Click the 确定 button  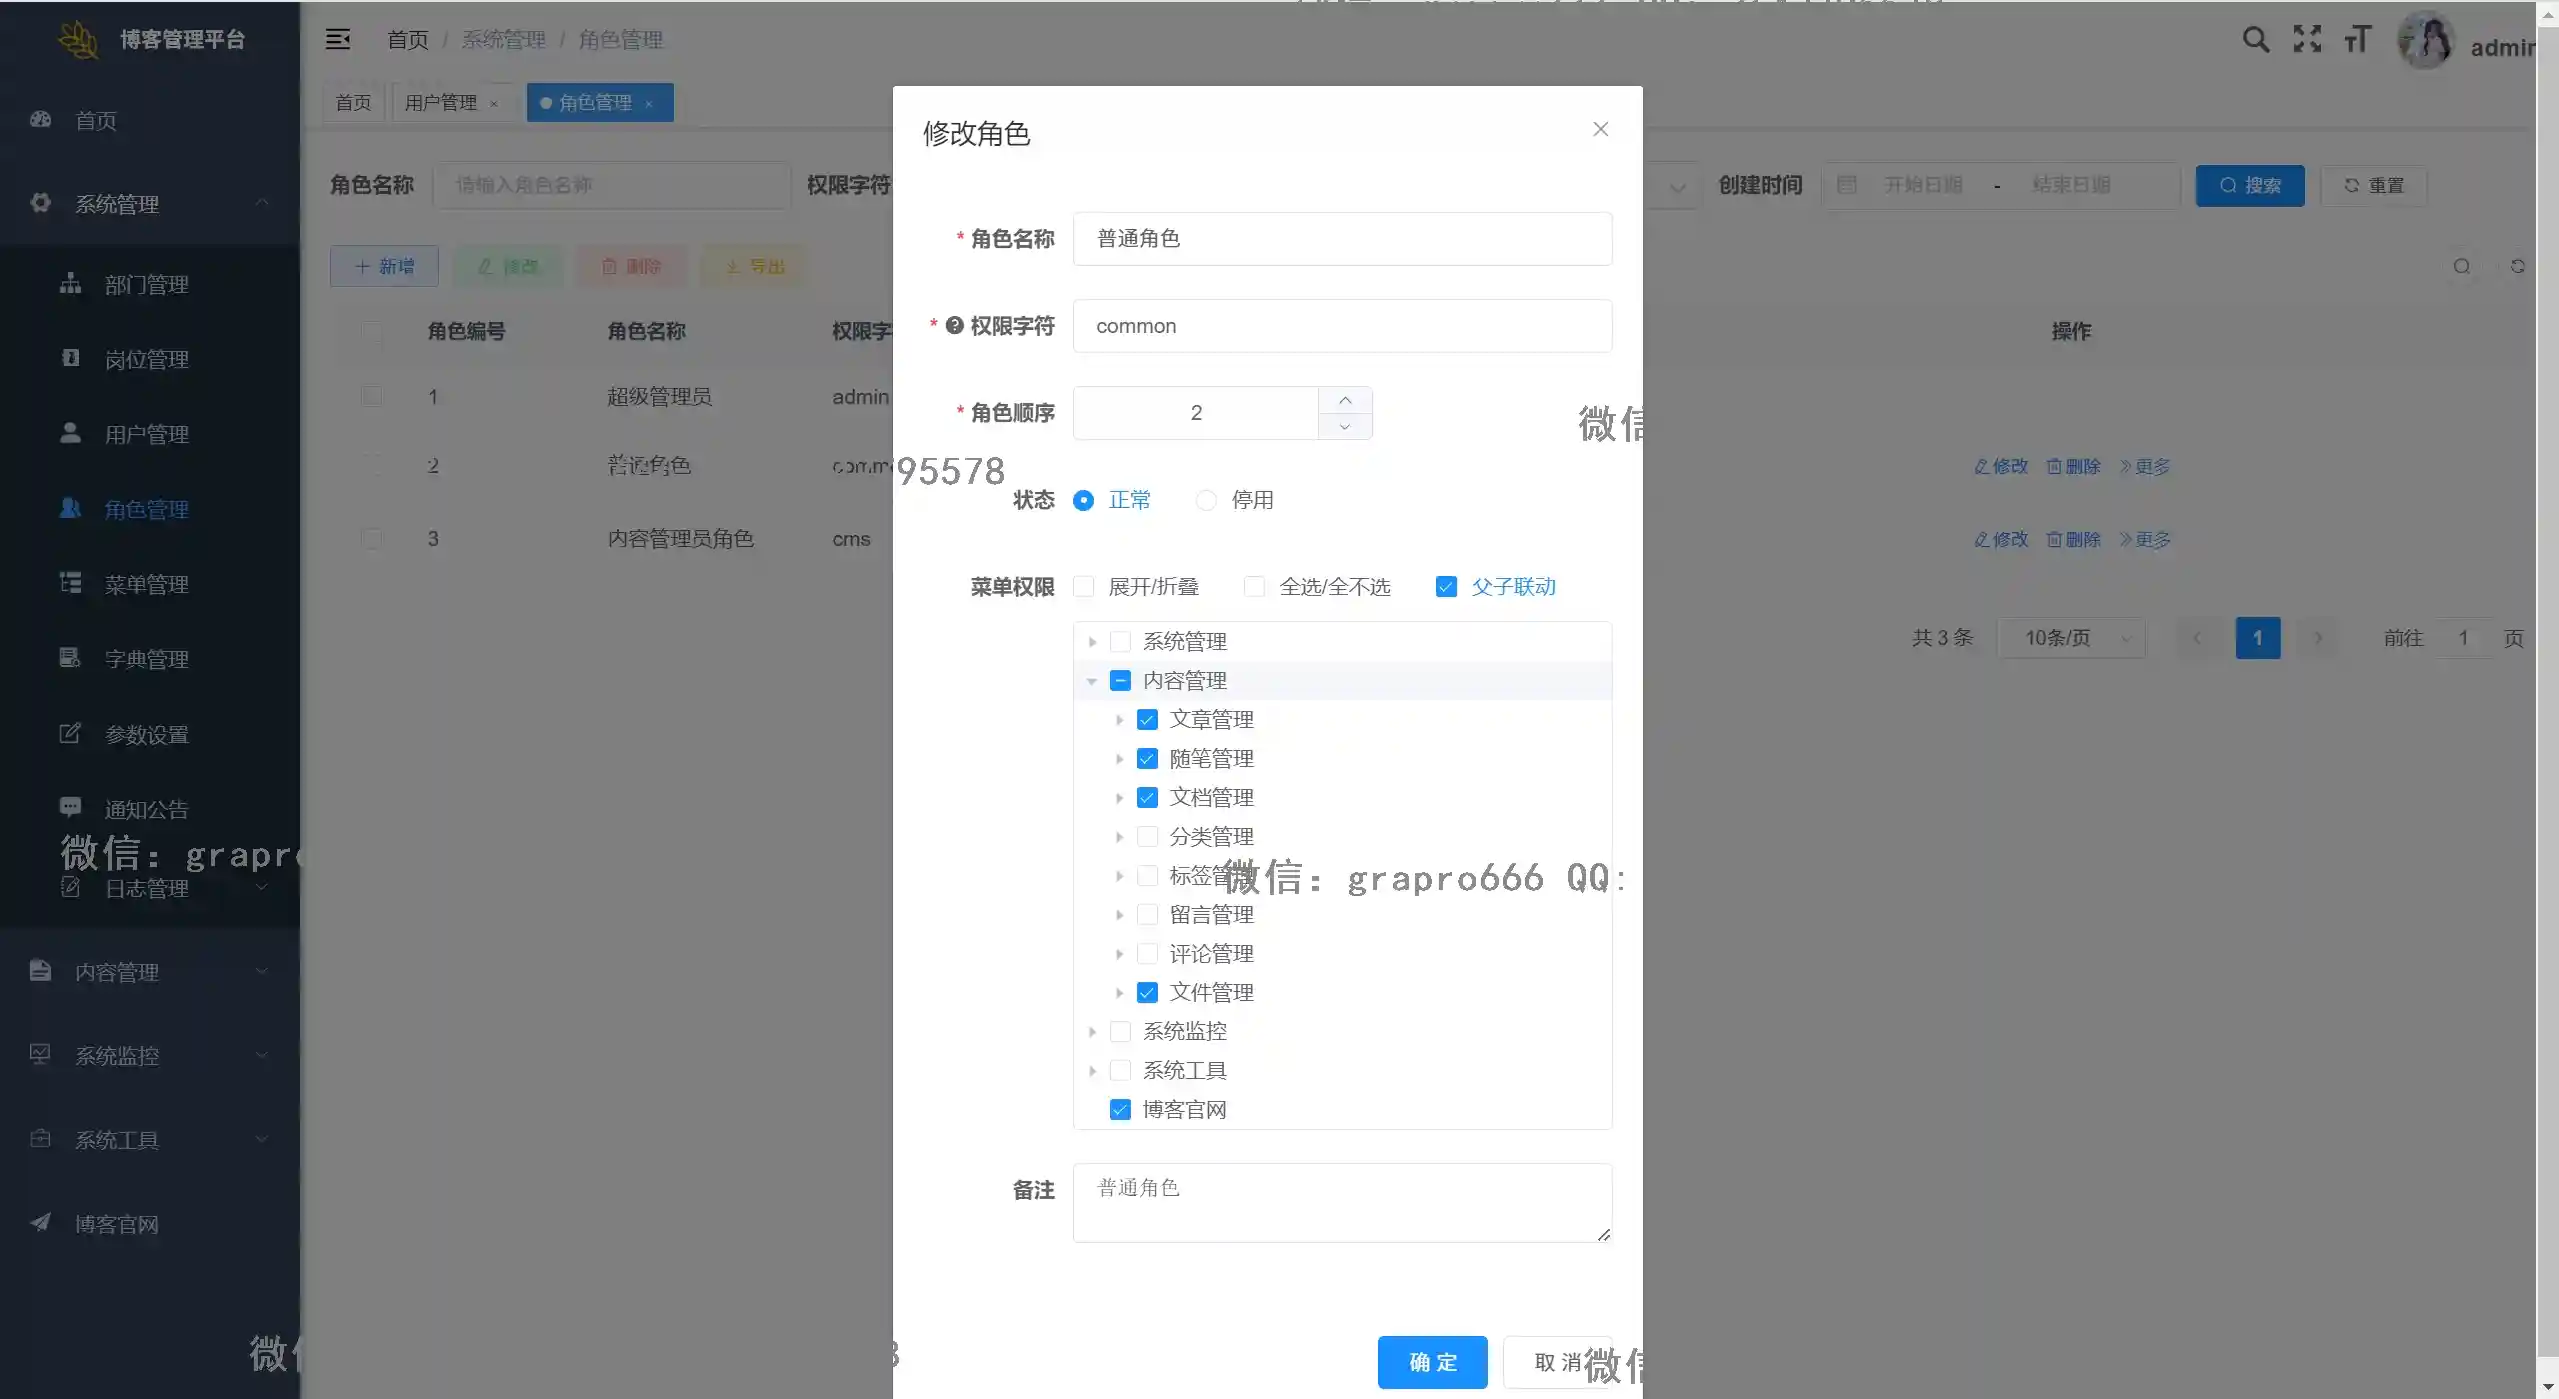1432,1362
